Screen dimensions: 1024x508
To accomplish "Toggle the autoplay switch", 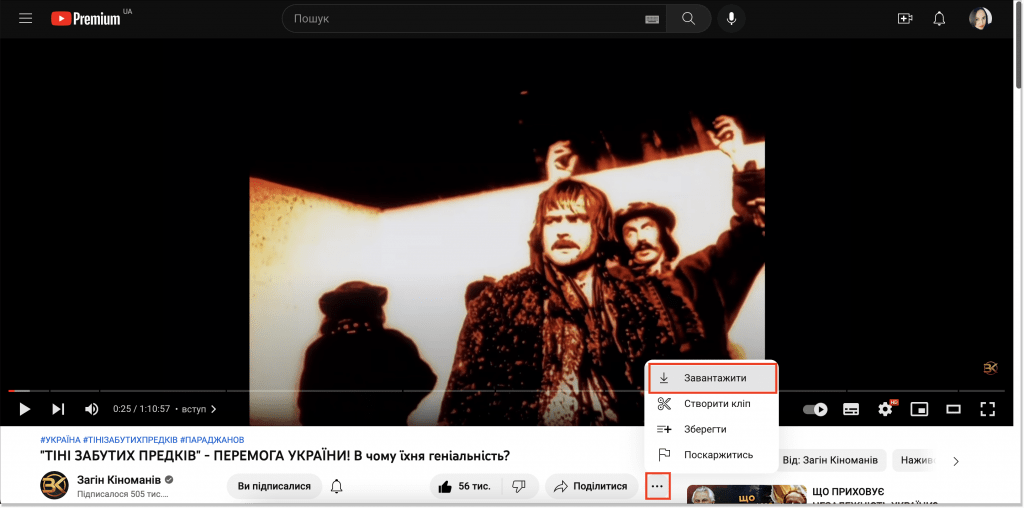I will (815, 409).
